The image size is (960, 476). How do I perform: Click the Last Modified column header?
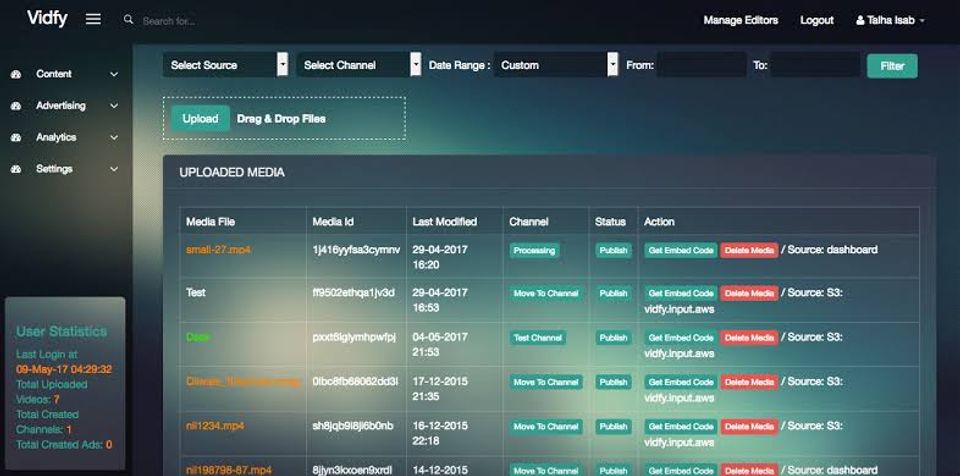tap(444, 222)
